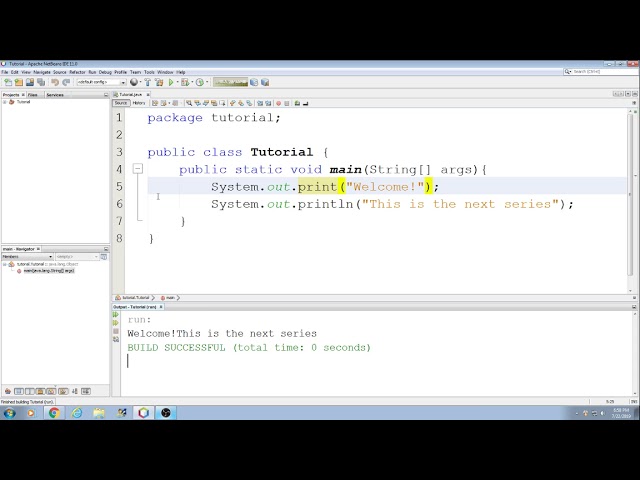Viewport: 640px width, 480px height.
Task: Select the main method in Navigator
Action: click(49, 271)
